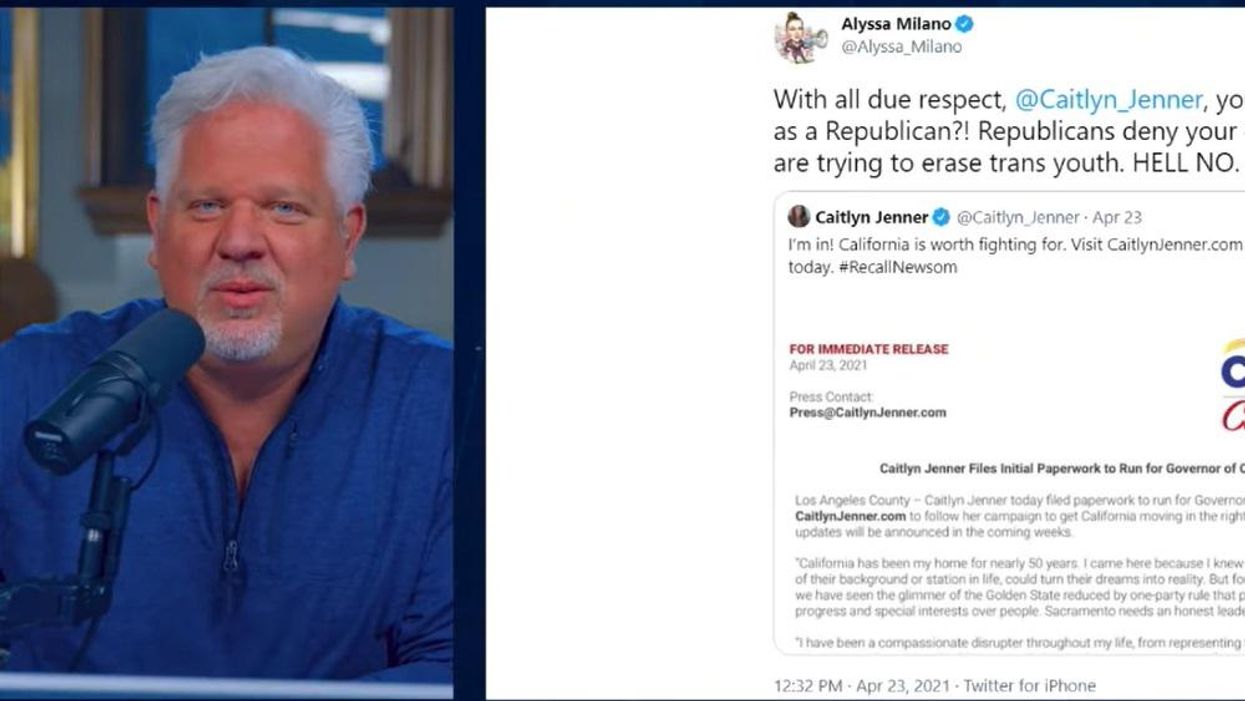Click the blue verified badge beside Alyssa Milano
Viewport: 1245px width, 701px height.
tap(965, 24)
